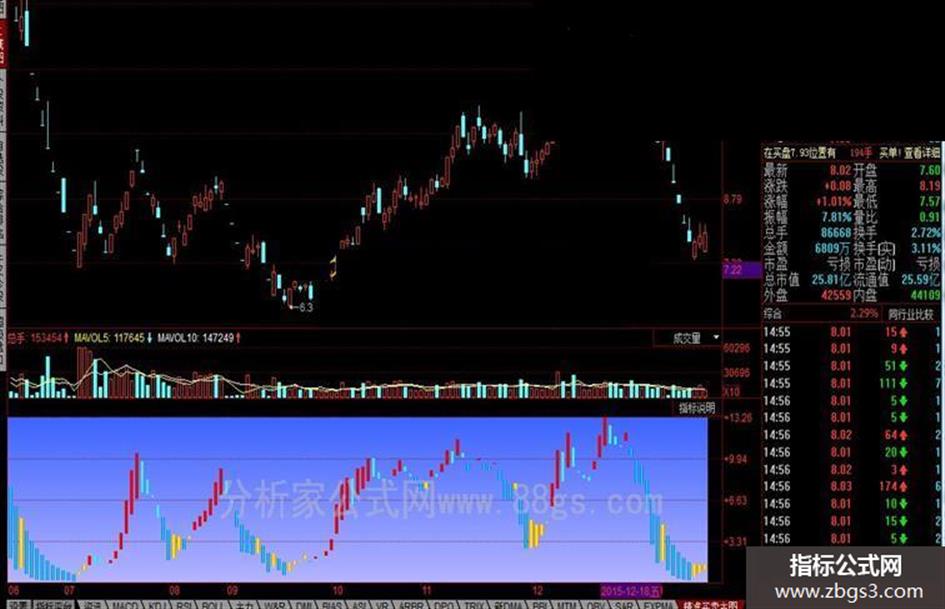Click the 外盘 value 42559
Image resolution: width=945 pixels, height=609 pixels.
(x=836, y=295)
